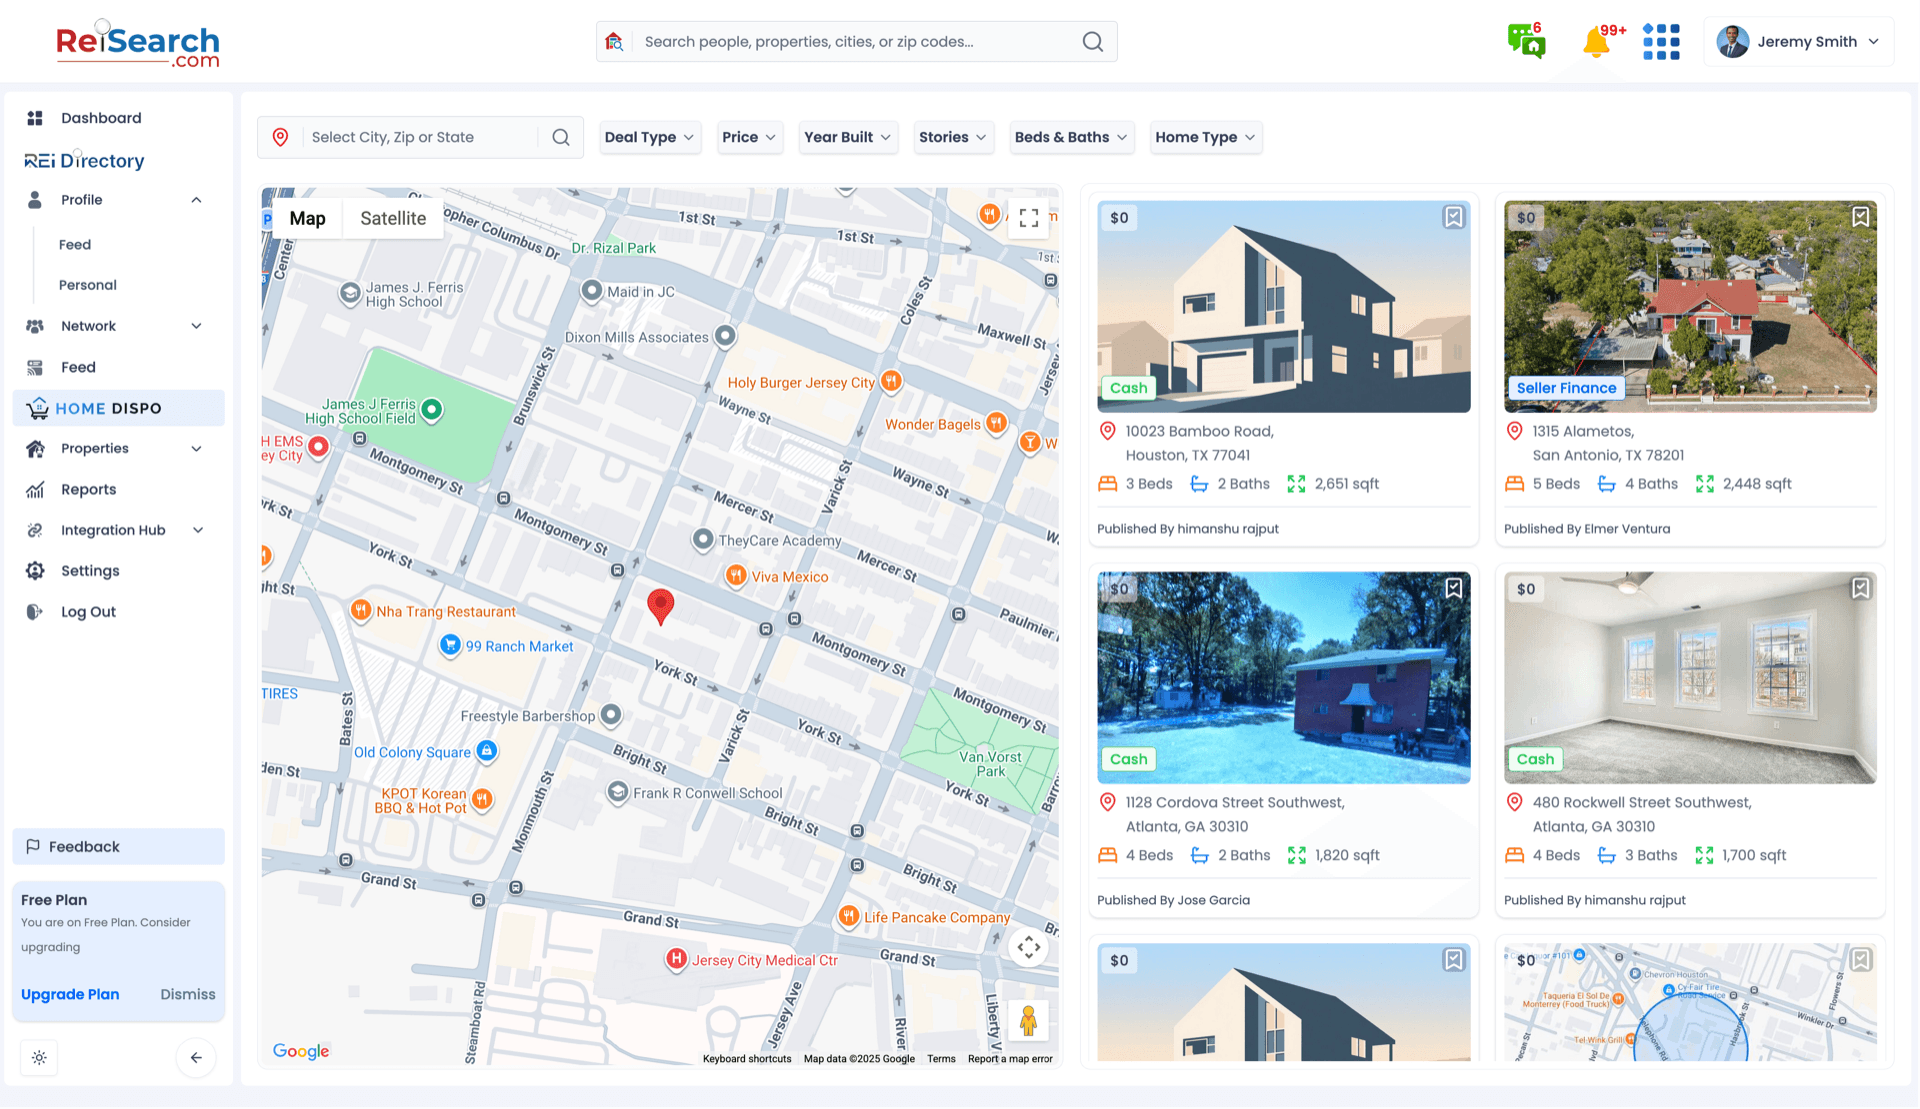Viewport: 1920px width, 1109px height.
Task: Open the Home Type filter dropdown
Action: (1205, 138)
